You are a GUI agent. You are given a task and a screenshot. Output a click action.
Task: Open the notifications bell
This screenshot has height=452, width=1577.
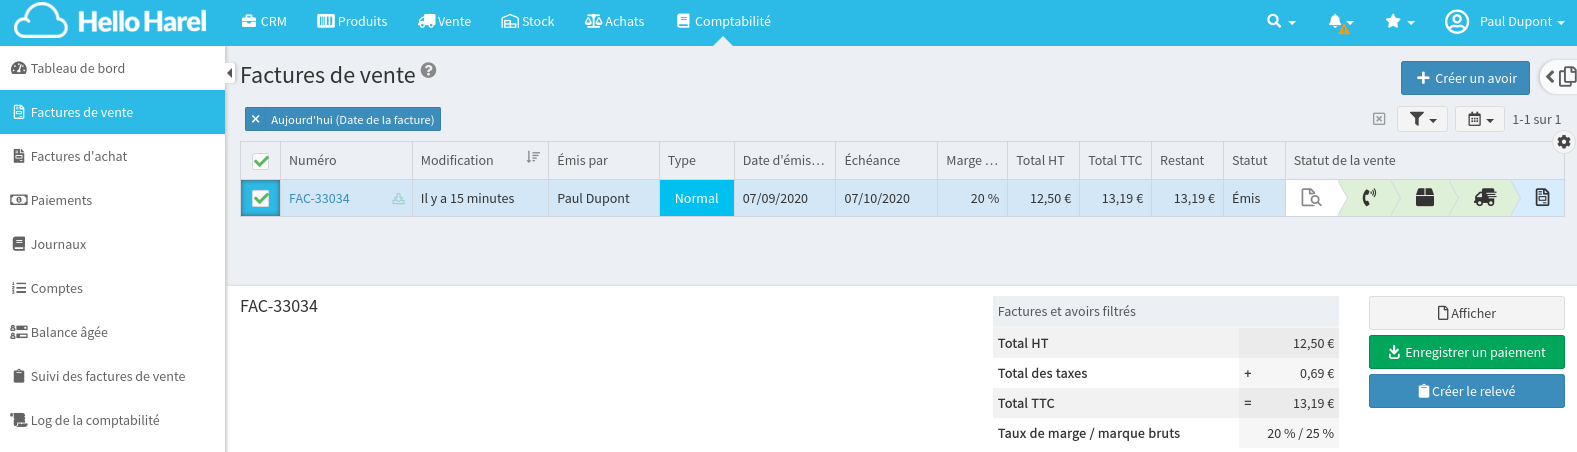point(1338,22)
